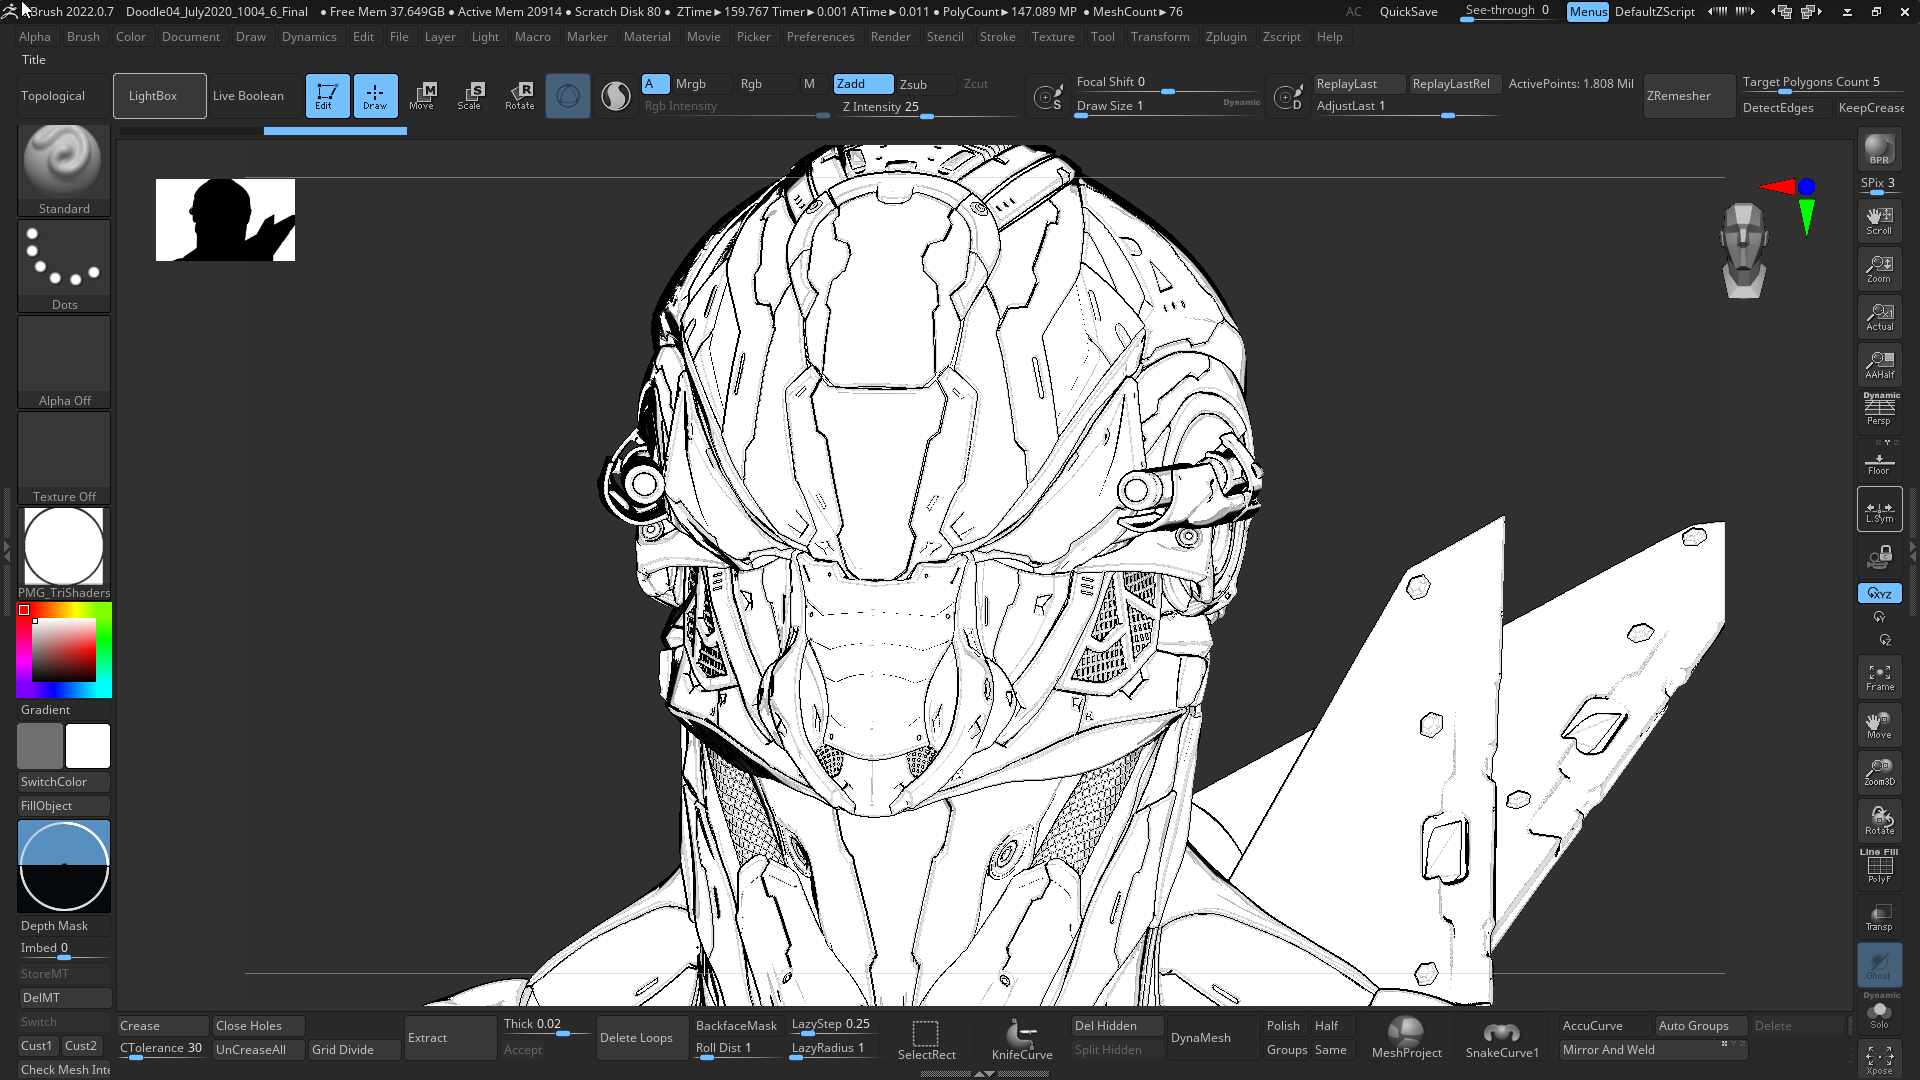Click the Auto Groups button

click(x=1700, y=1026)
